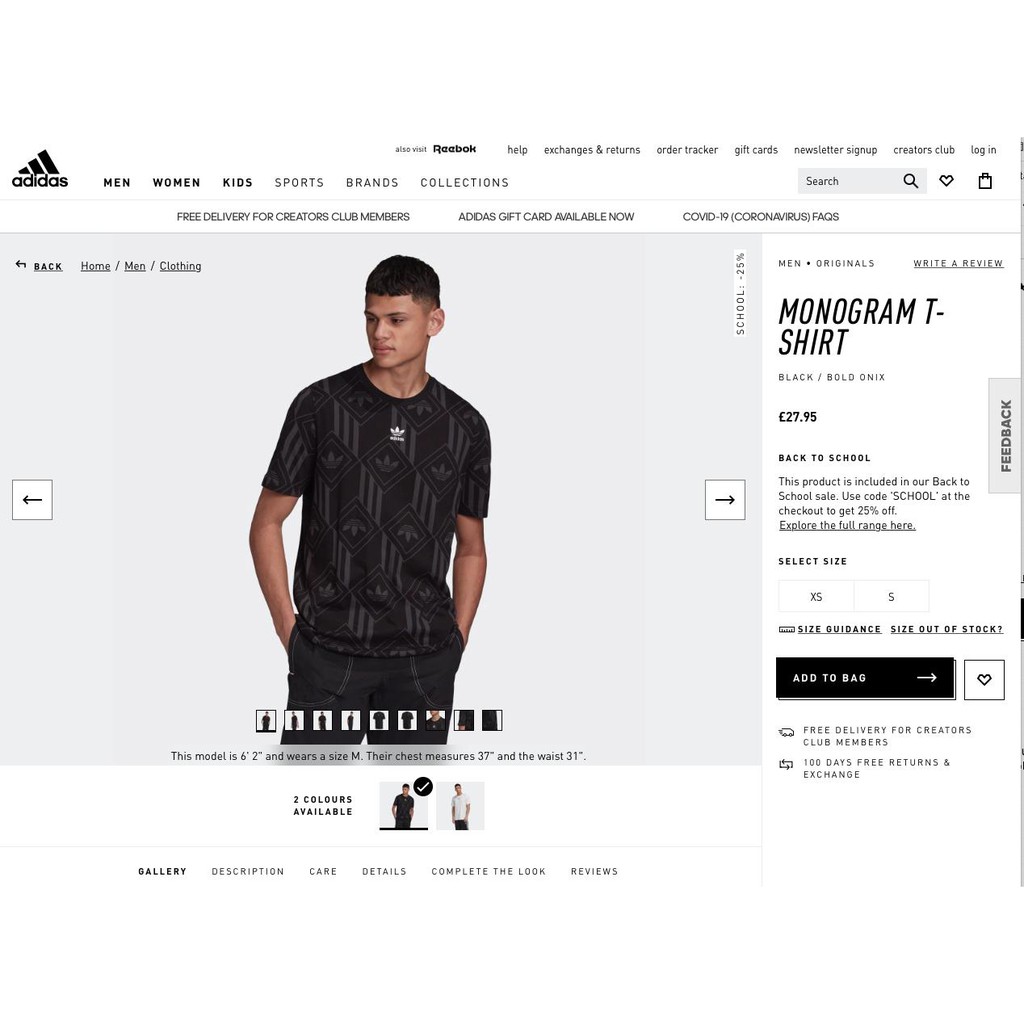Switch to the REVIEWS tab

(594, 871)
